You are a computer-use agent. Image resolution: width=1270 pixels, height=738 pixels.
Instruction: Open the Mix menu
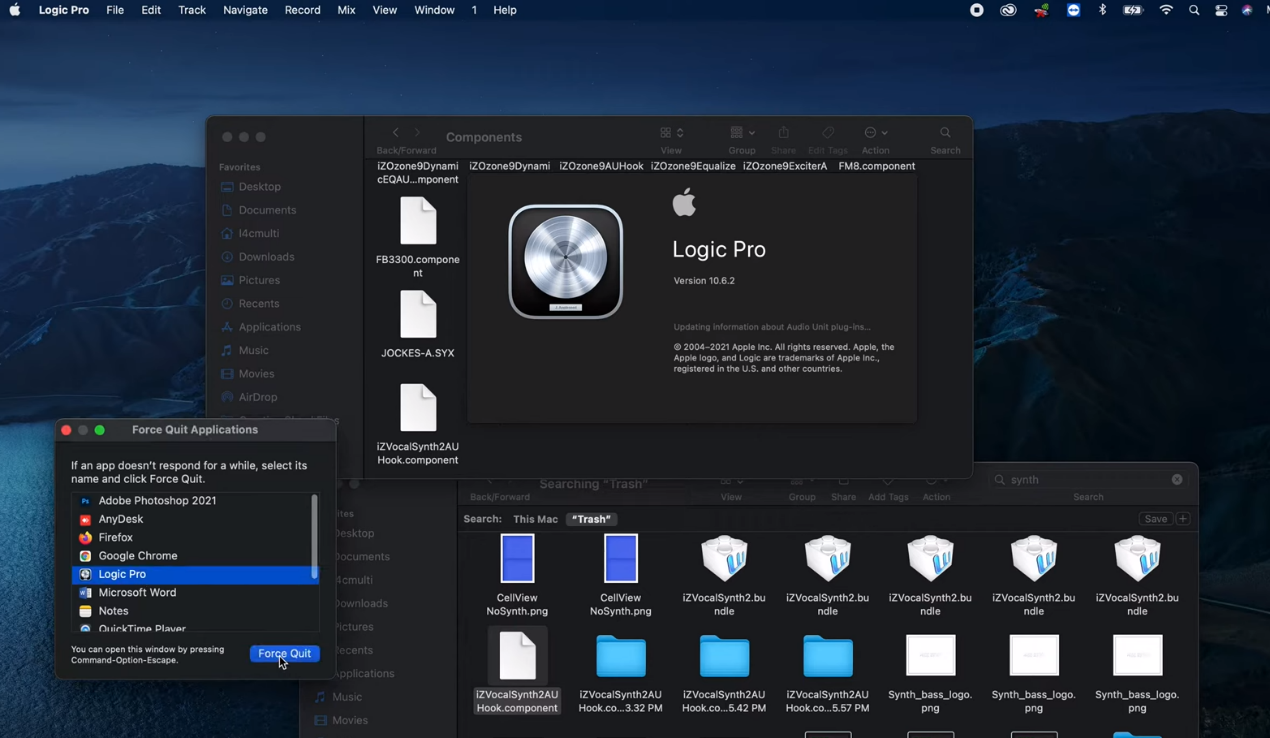point(346,10)
